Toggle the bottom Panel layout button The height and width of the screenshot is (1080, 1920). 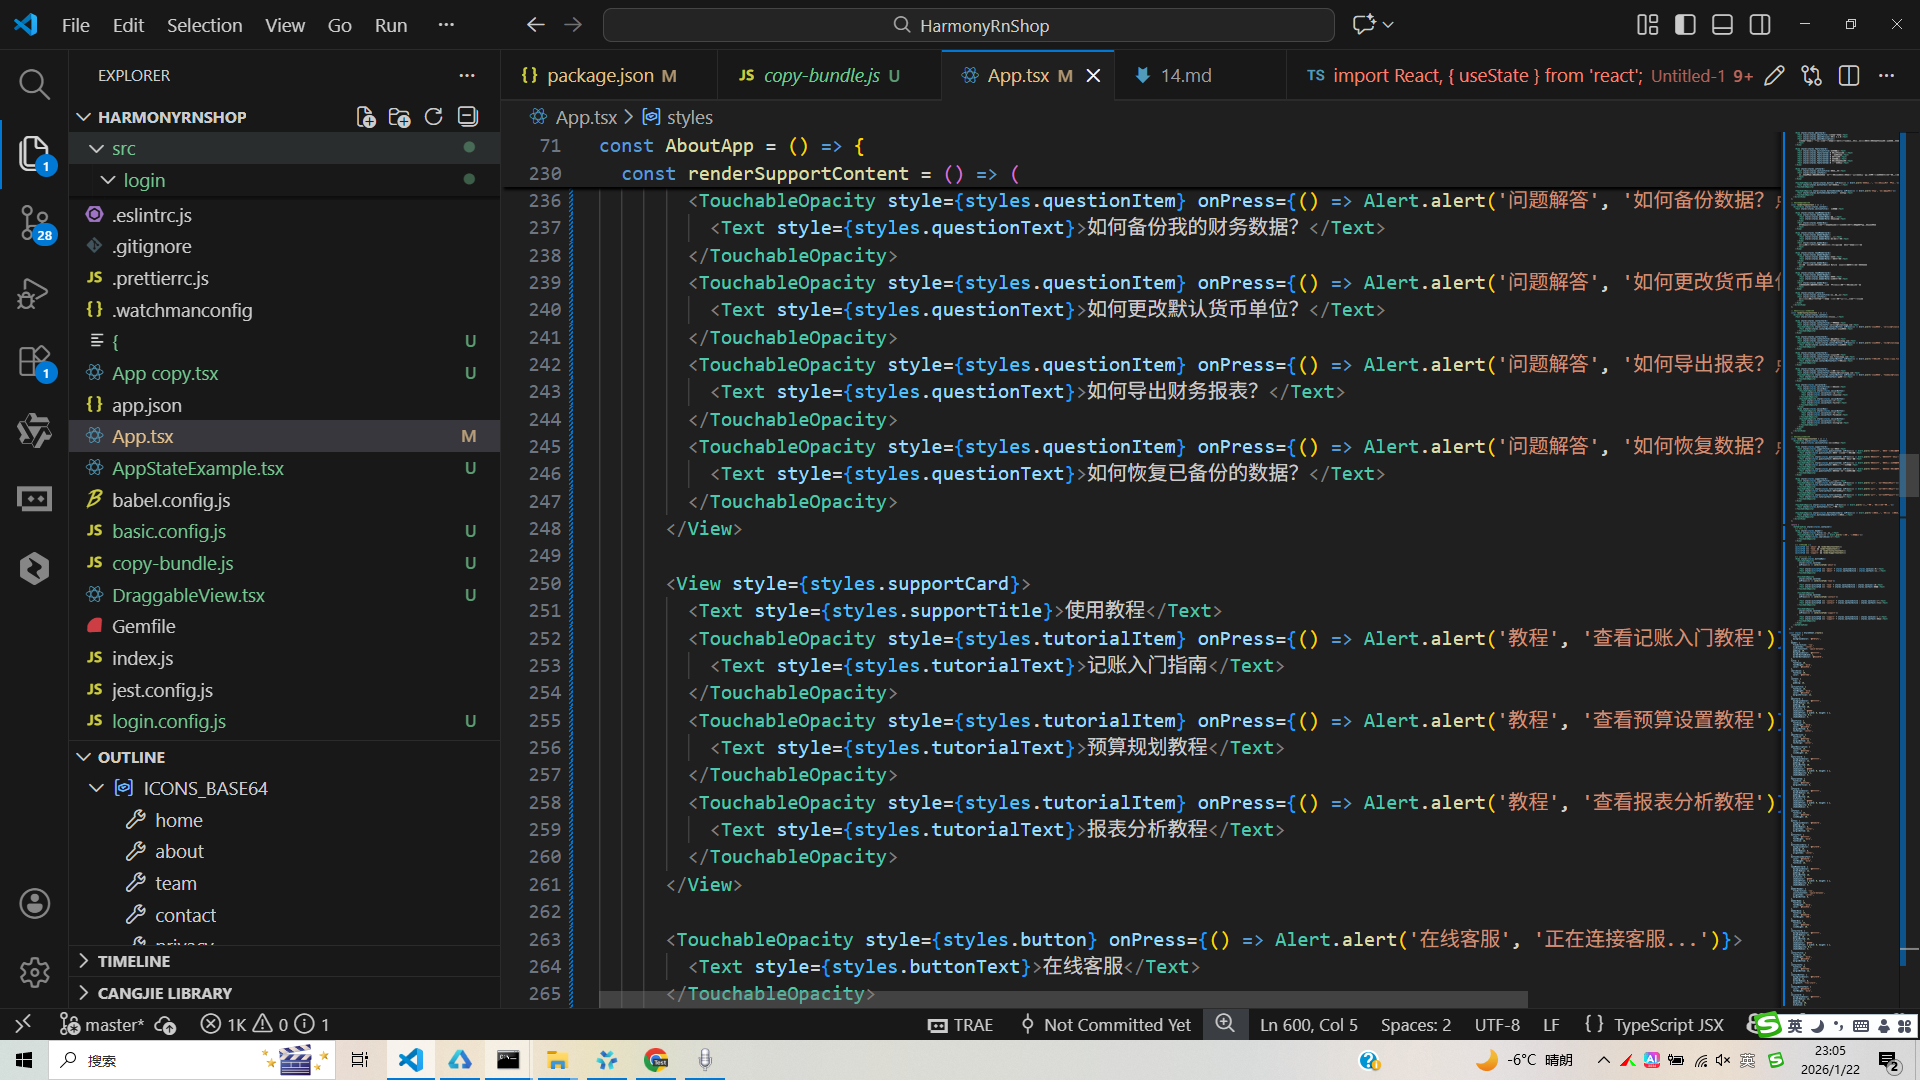pyautogui.click(x=1722, y=25)
